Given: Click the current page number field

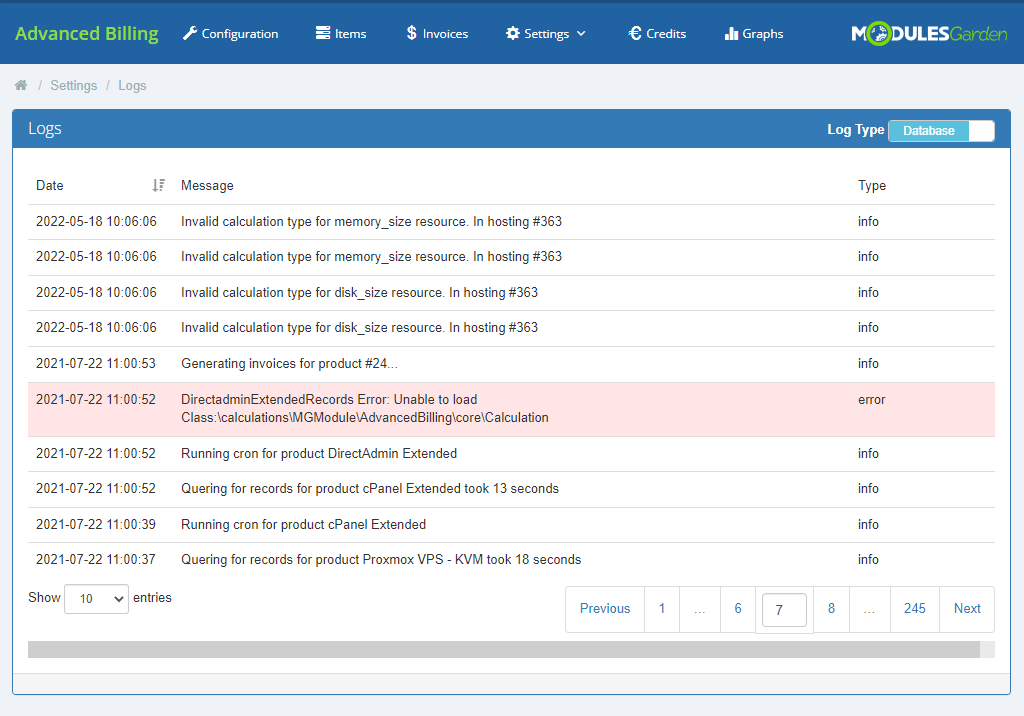Looking at the screenshot, I should 784,610.
